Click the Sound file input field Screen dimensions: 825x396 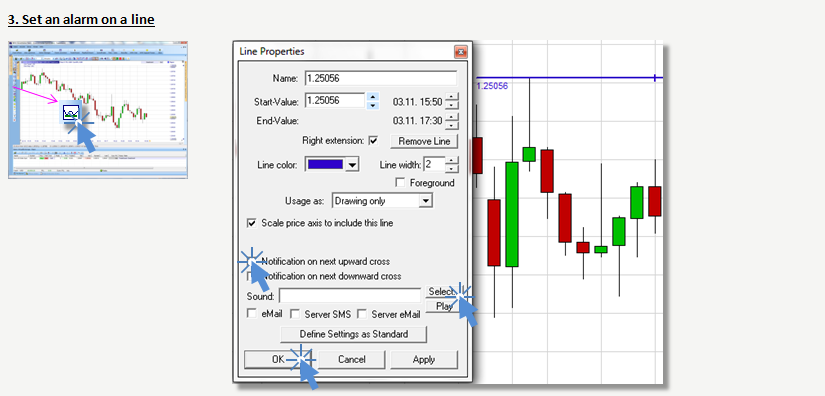point(350,296)
